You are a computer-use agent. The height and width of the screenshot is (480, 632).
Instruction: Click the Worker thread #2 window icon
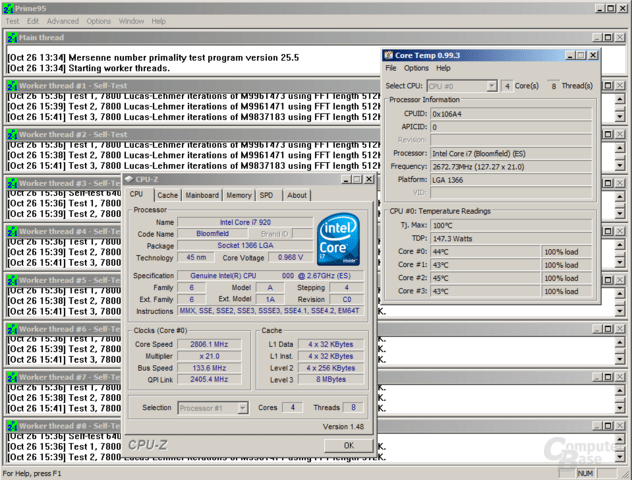click(12, 135)
